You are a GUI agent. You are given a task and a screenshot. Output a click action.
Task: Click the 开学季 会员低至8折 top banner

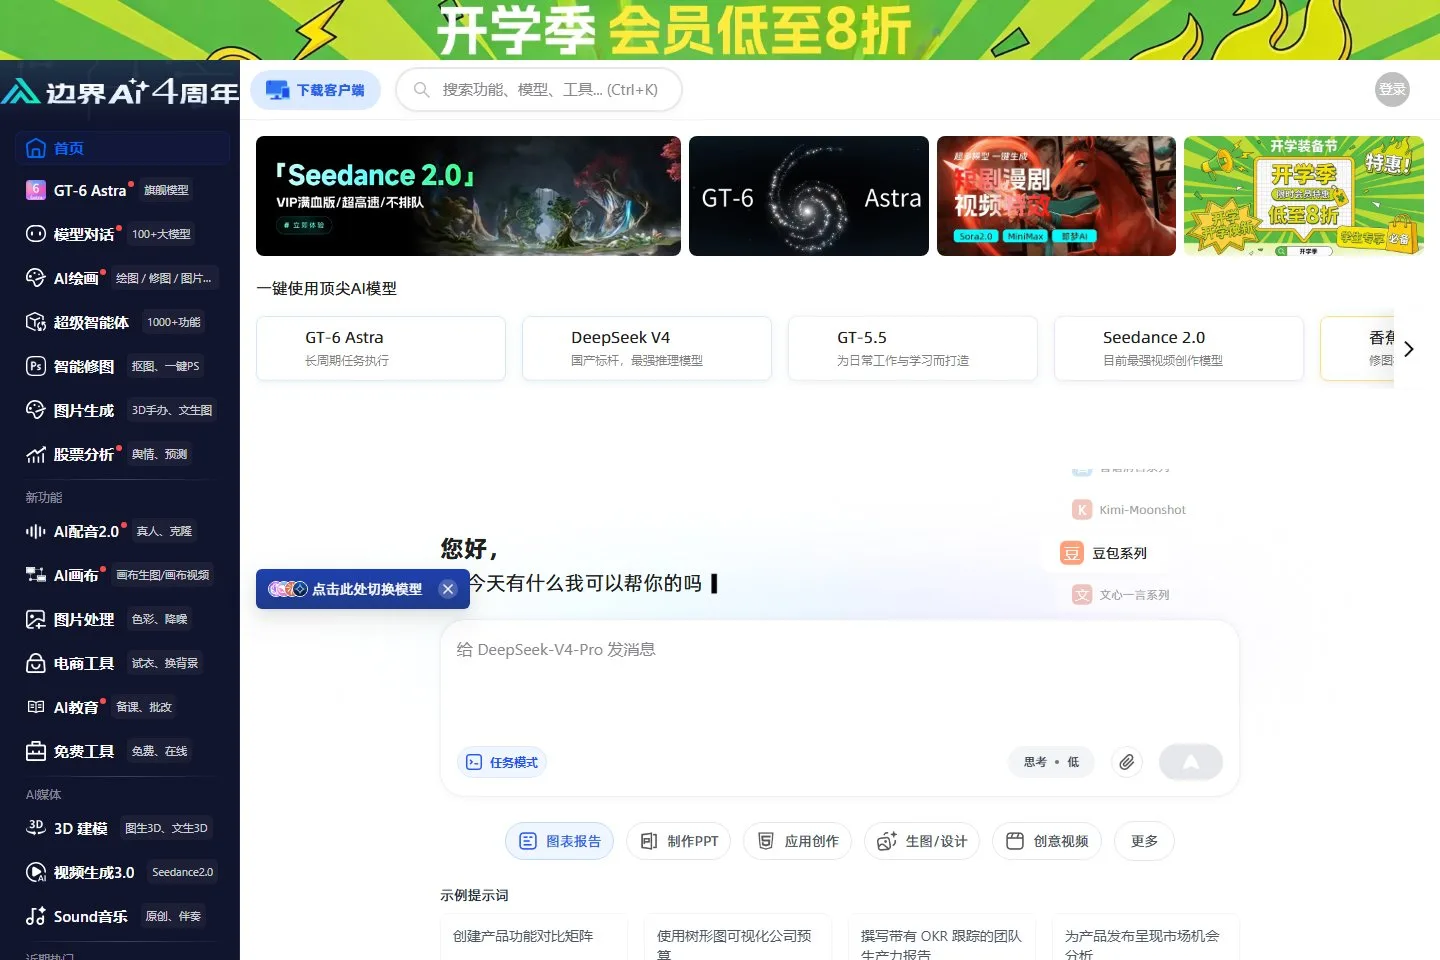click(720, 30)
